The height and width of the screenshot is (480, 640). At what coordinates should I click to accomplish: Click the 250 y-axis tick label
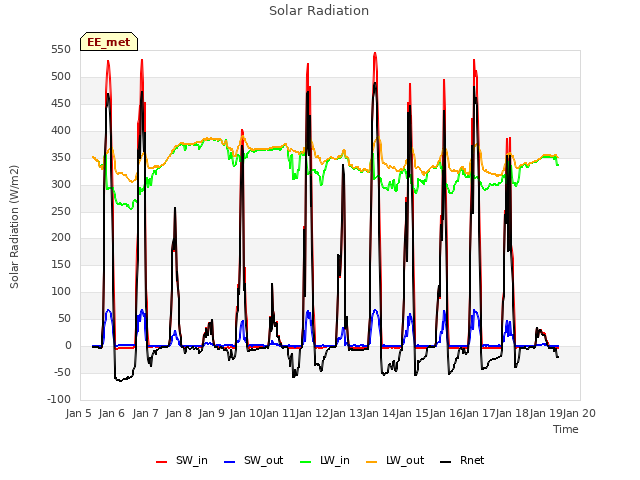[x=61, y=211]
